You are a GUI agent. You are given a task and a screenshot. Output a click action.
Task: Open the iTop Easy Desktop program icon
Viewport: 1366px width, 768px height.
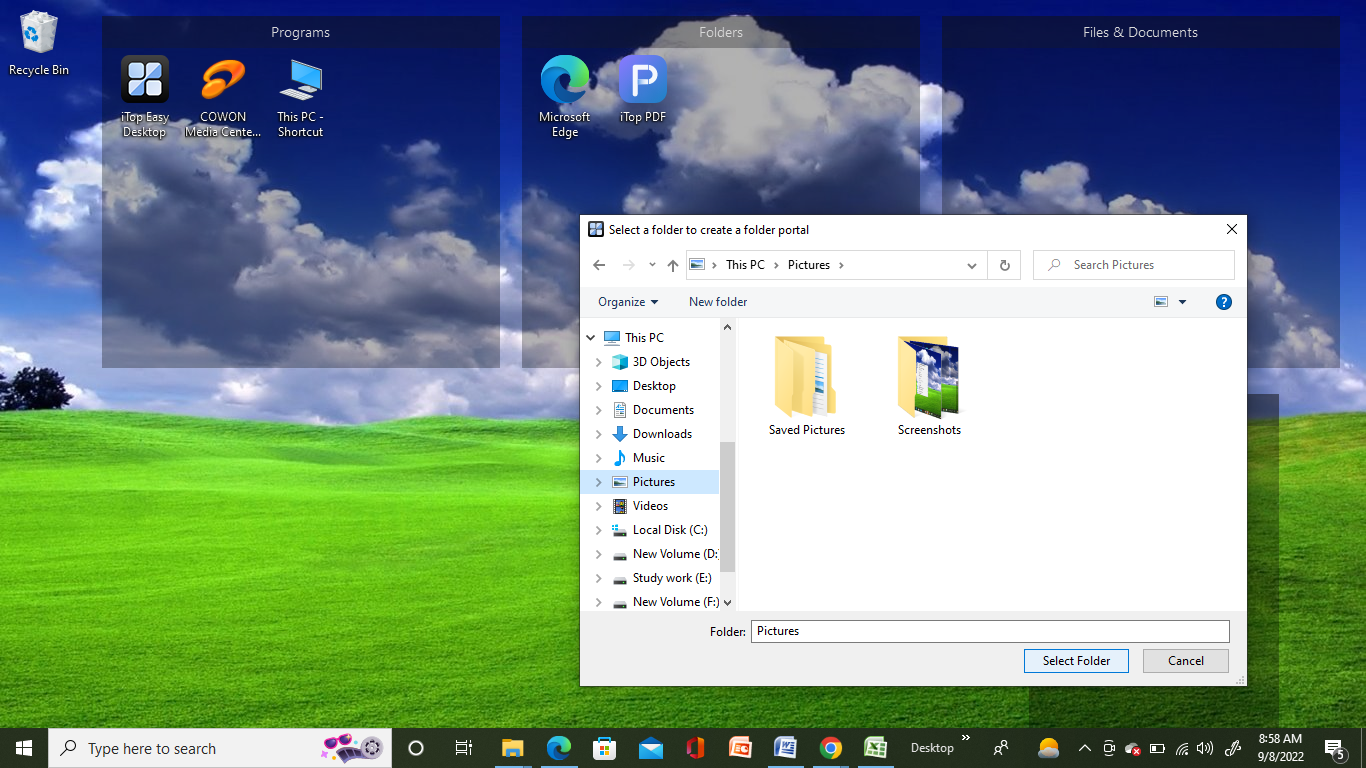(x=145, y=96)
